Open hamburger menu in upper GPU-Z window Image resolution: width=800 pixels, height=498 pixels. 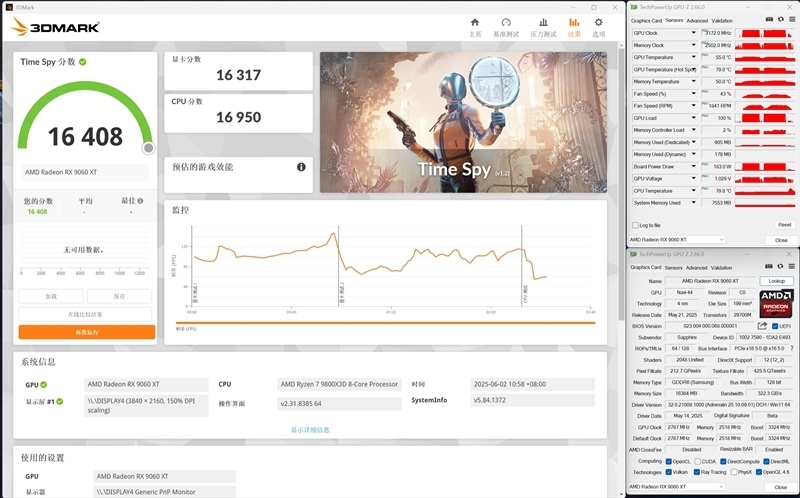click(x=792, y=19)
